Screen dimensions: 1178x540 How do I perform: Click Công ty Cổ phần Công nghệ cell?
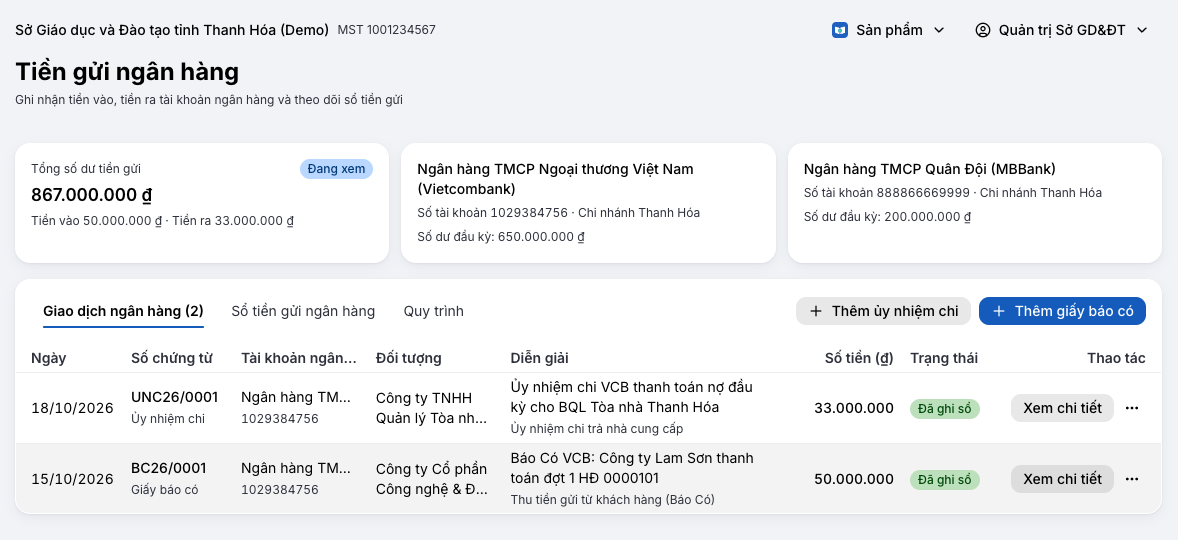[431, 478]
